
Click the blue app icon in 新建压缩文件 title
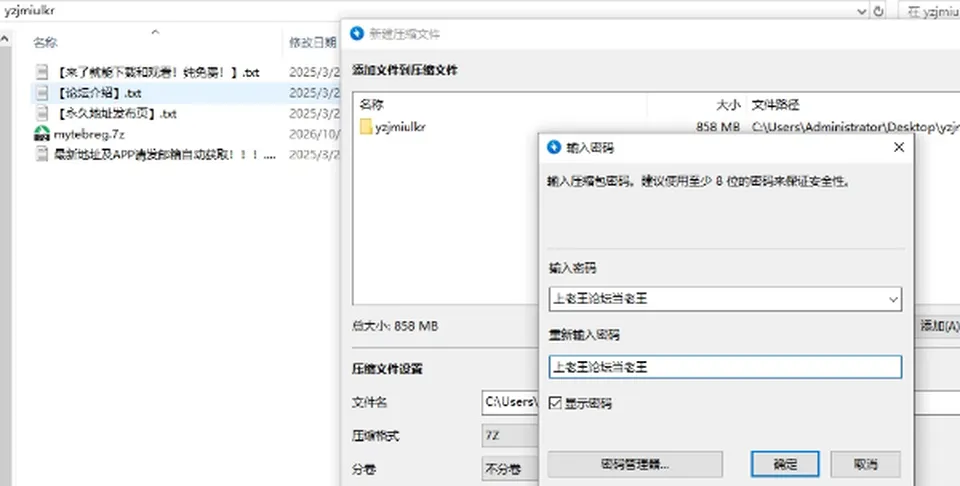pos(357,34)
